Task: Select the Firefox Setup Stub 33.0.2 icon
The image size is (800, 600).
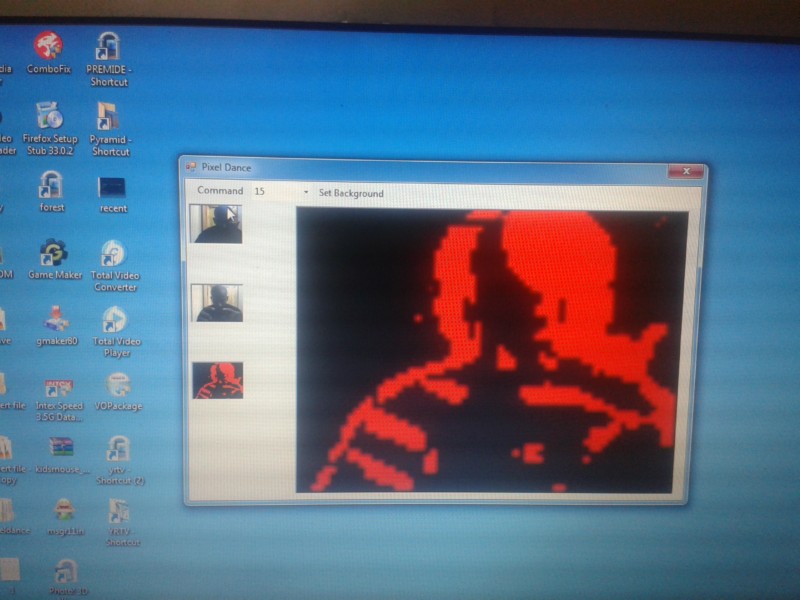Action: point(50,128)
